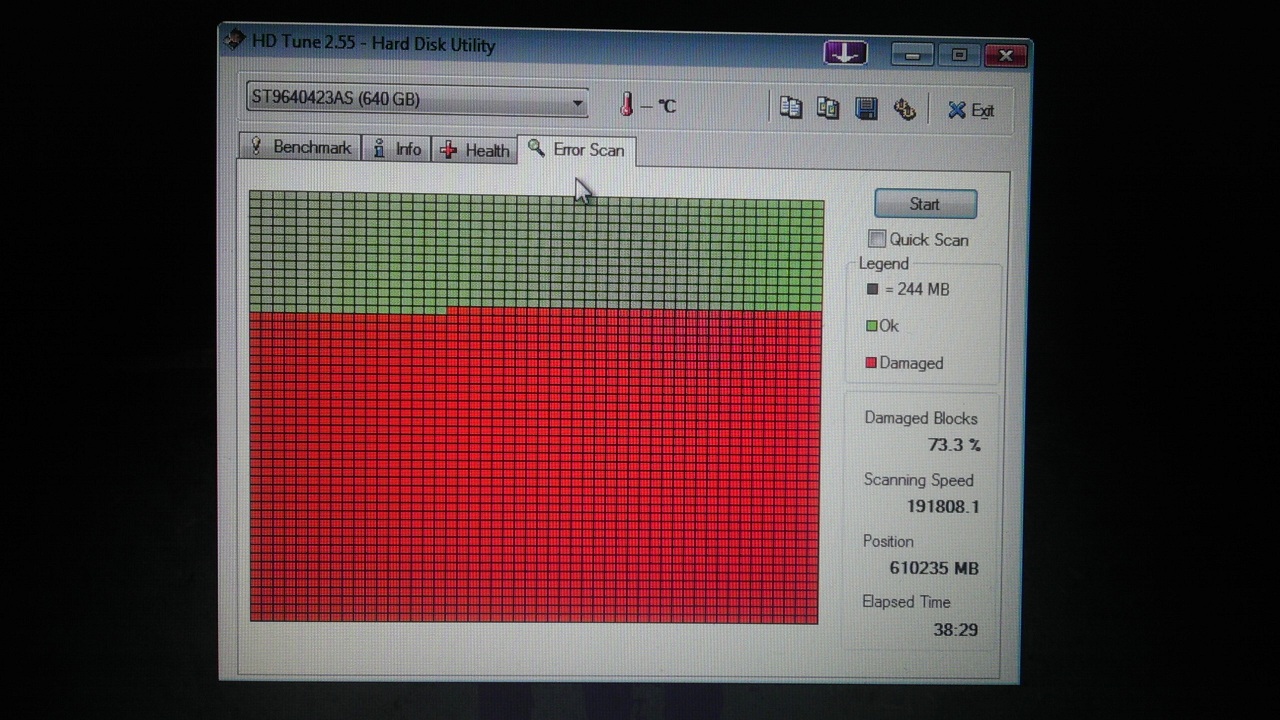1280x720 pixels.
Task: Enable the Quick Scan checkbox
Action: pos(877,239)
